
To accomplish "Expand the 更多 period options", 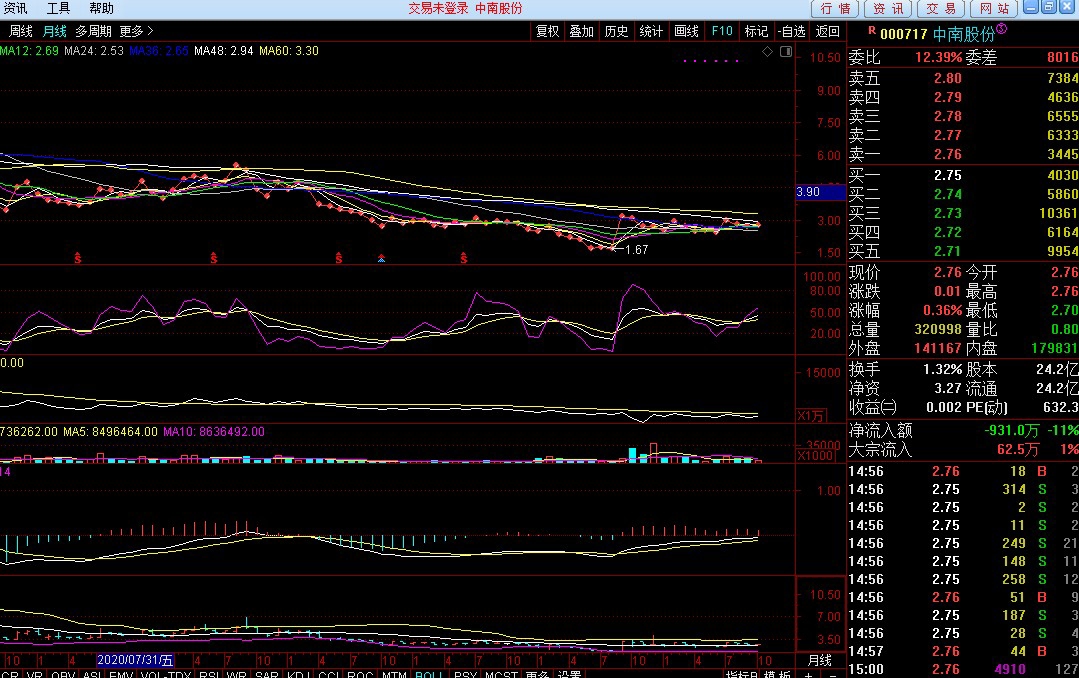I will (136, 31).
